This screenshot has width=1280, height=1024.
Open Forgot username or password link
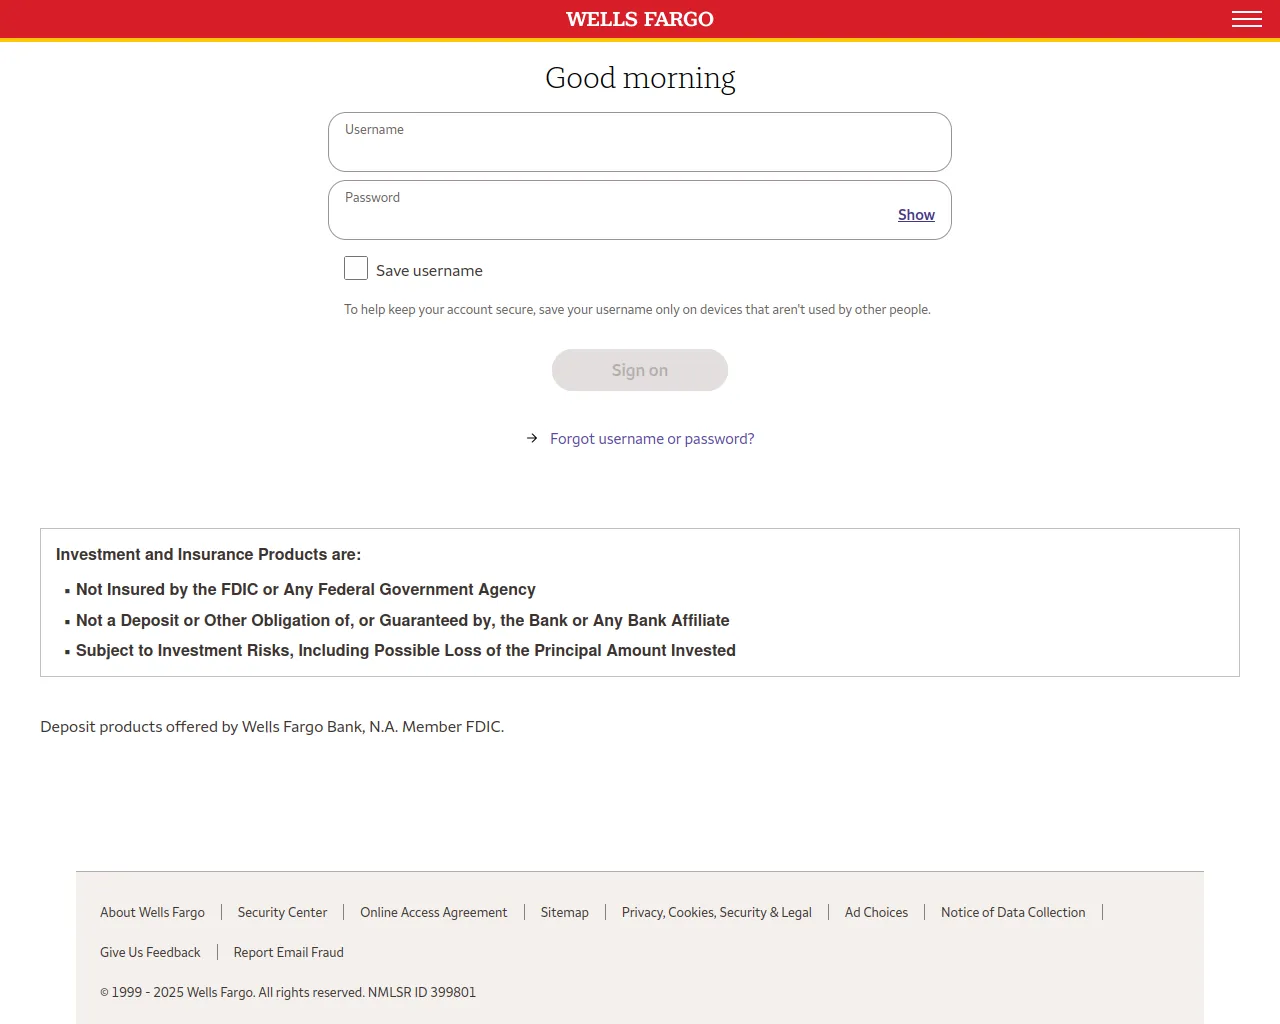pyautogui.click(x=652, y=439)
